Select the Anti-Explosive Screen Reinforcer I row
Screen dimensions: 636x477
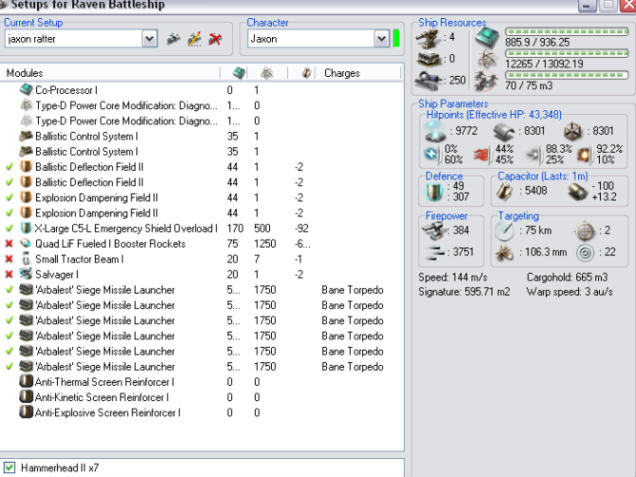coord(202,413)
